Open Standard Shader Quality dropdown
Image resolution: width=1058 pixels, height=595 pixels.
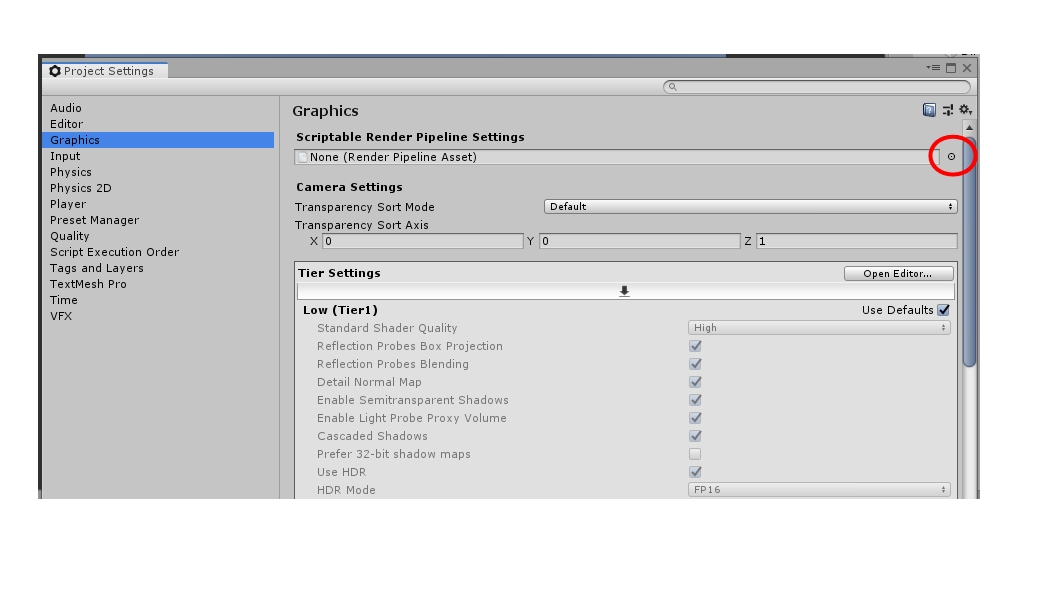pyautogui.click(x=819, y=328)
